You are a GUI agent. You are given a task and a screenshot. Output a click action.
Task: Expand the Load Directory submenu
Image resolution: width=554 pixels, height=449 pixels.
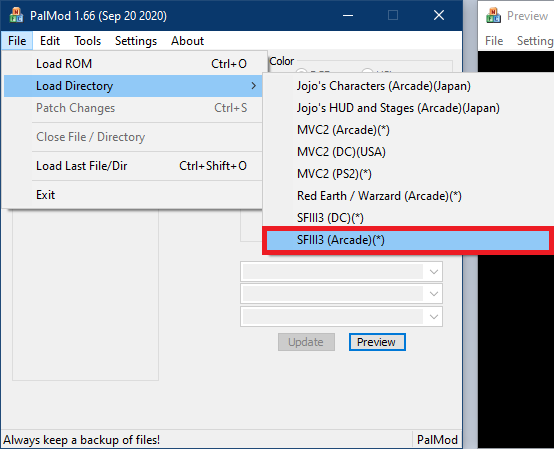click(x=133, y=86)
